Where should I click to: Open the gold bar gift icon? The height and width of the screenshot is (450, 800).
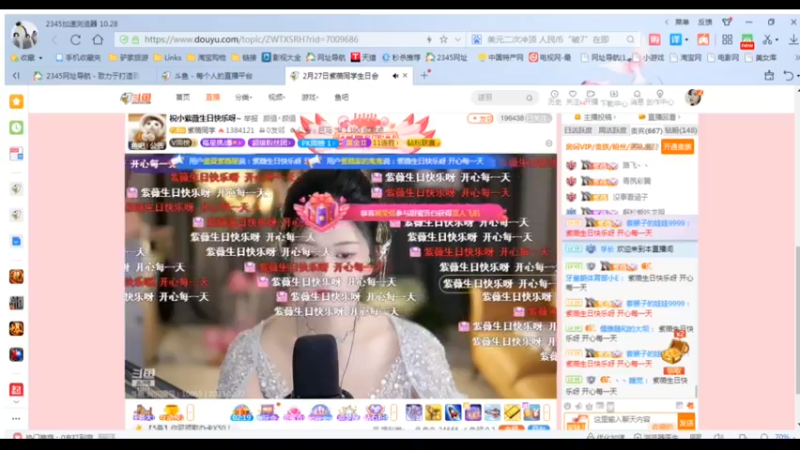pyautogui.click(x=512, y=412)
